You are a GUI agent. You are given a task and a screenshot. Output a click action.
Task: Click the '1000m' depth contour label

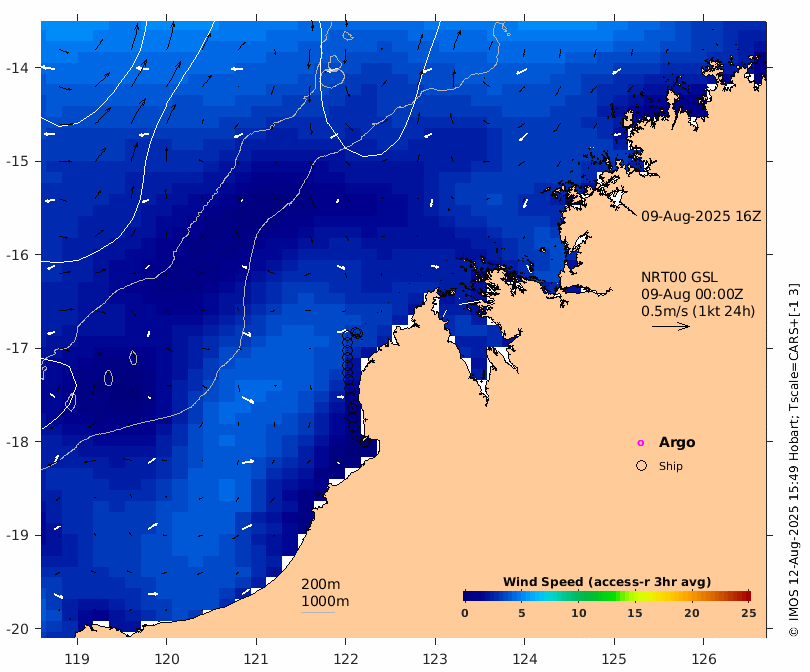coord(325,601)
